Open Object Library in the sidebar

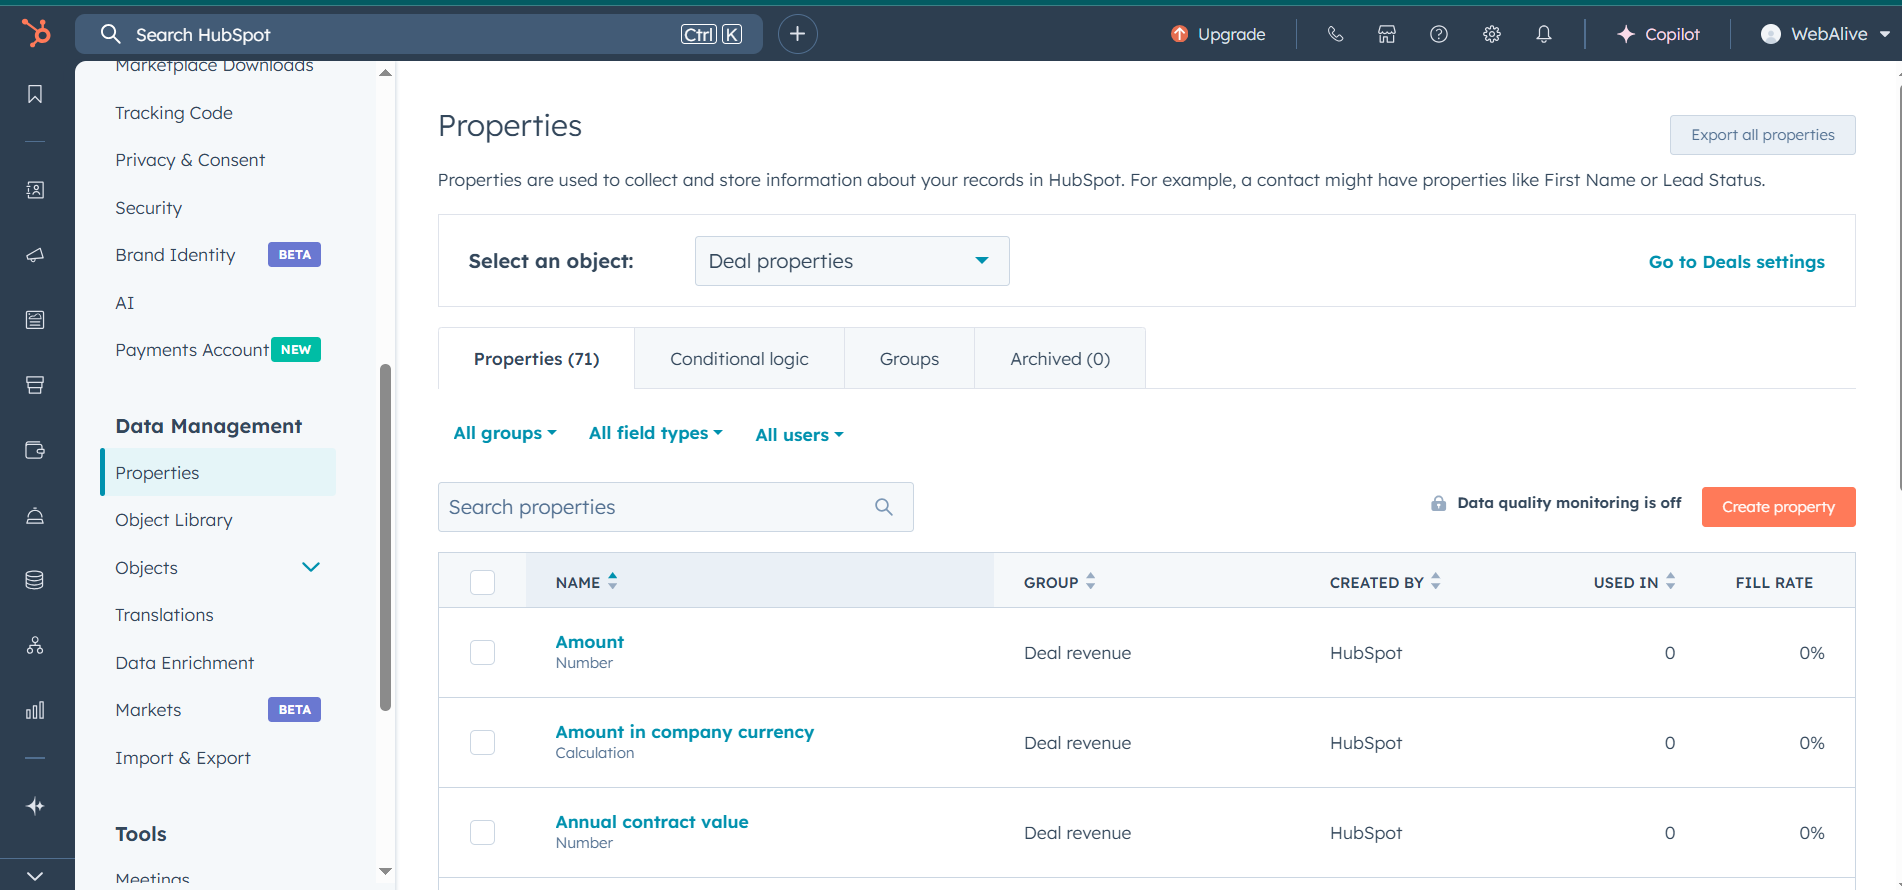174,520
